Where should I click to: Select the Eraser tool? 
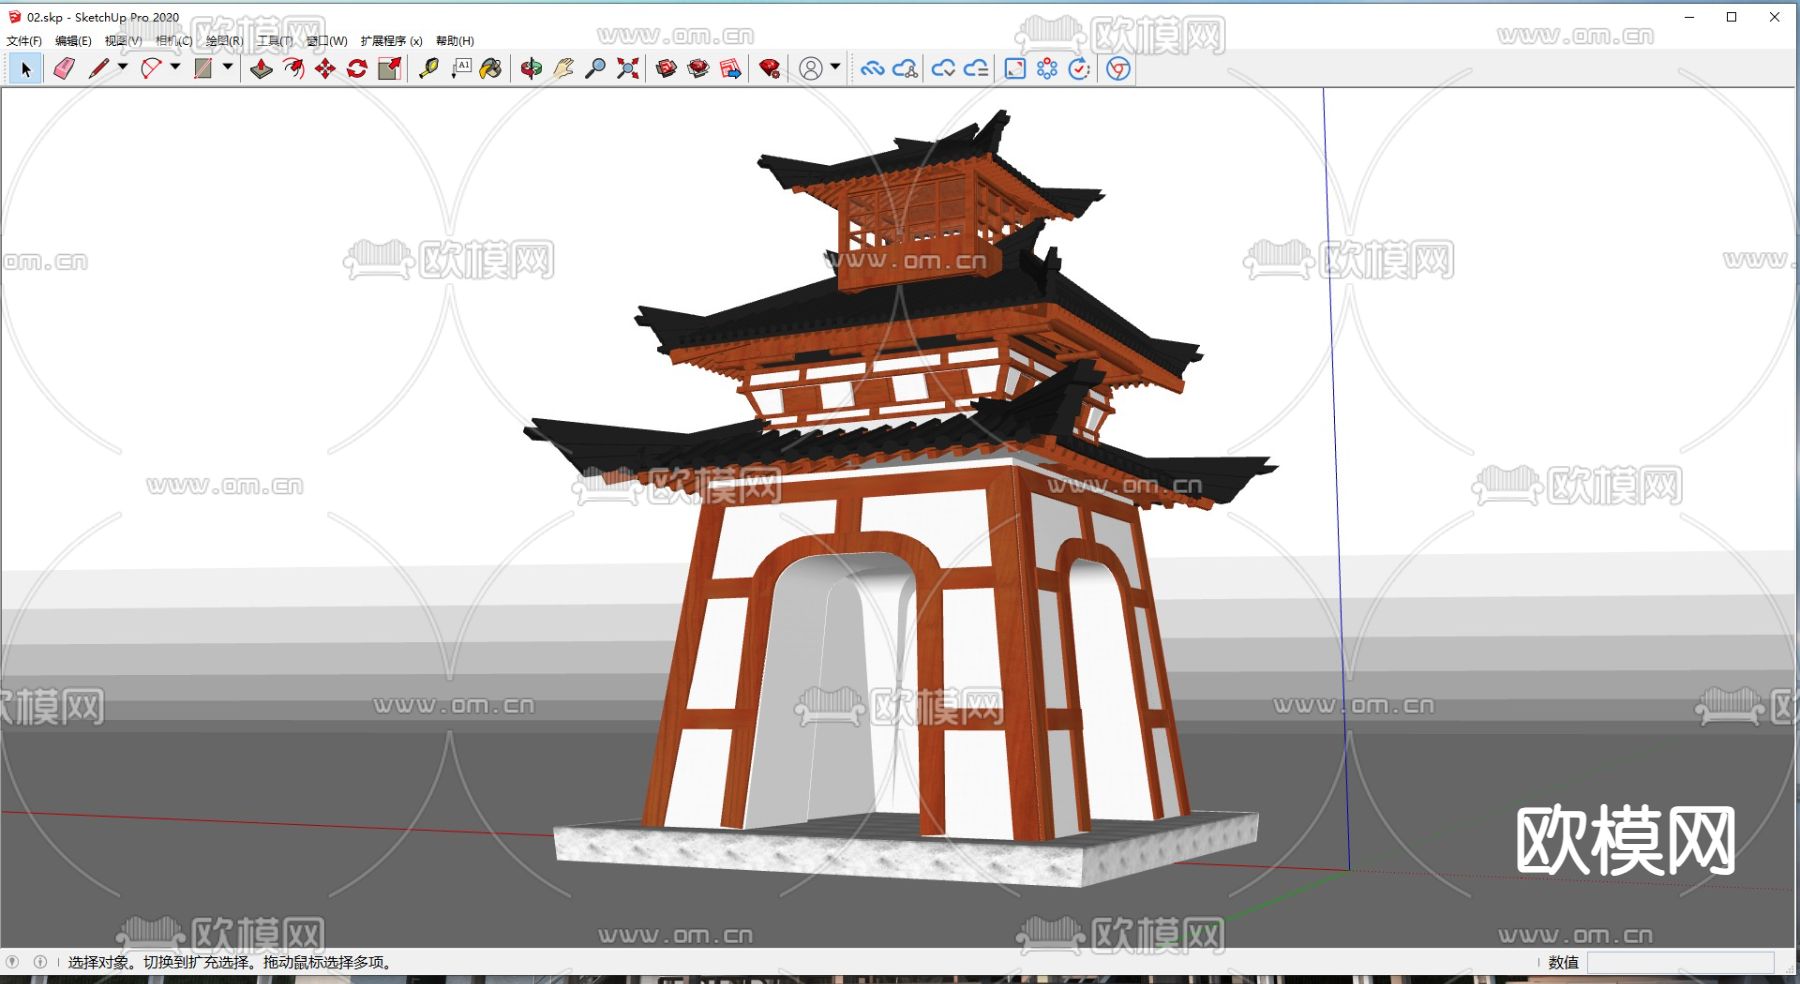pos(64,68)
